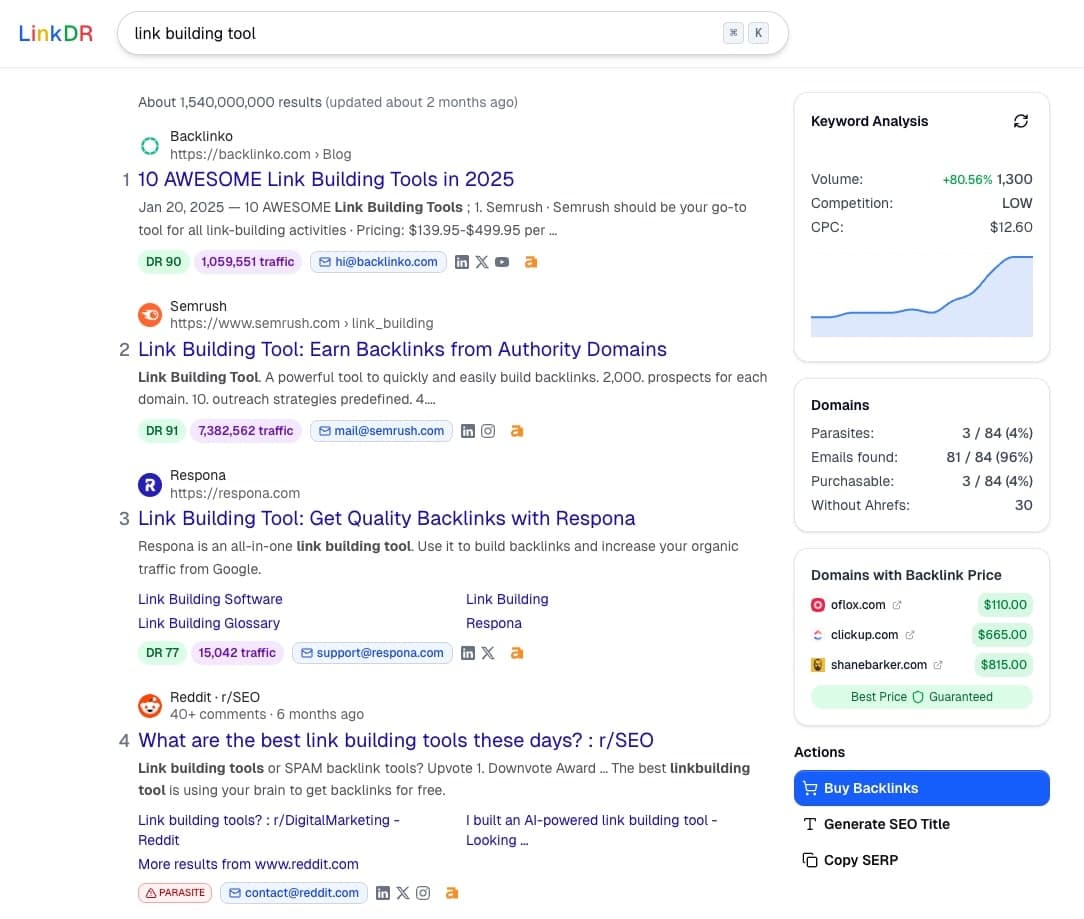Click the hi@backlinko.com email badge

point(378,262)
